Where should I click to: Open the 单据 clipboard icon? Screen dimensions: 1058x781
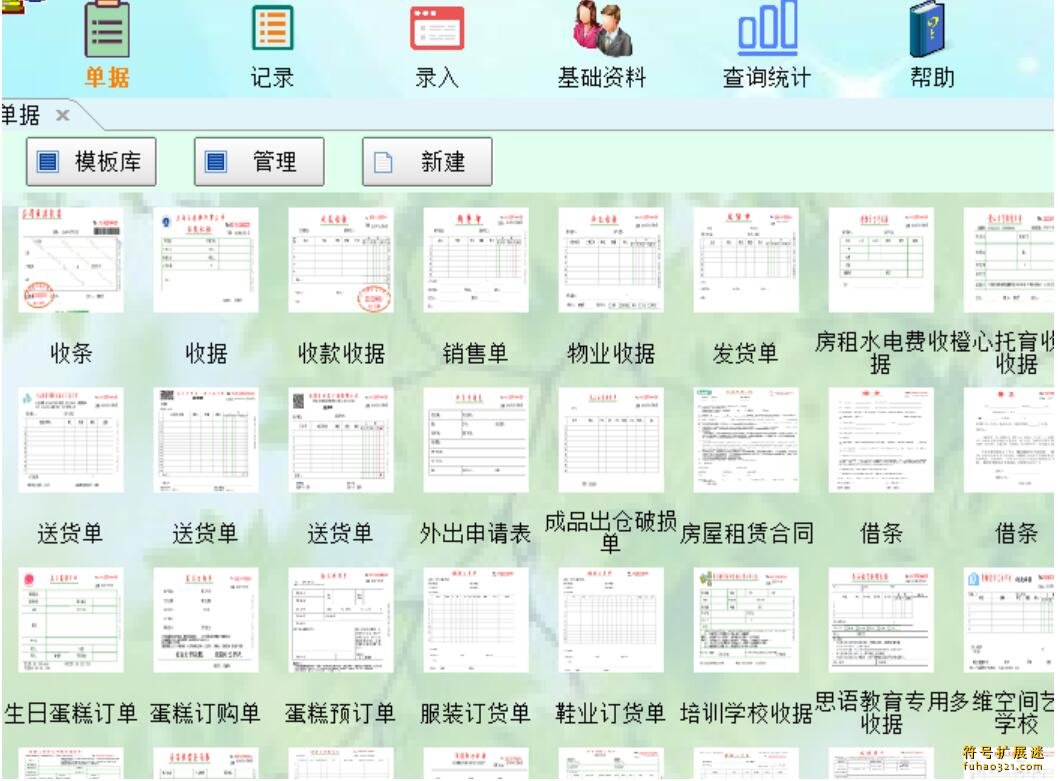(107, 29)
